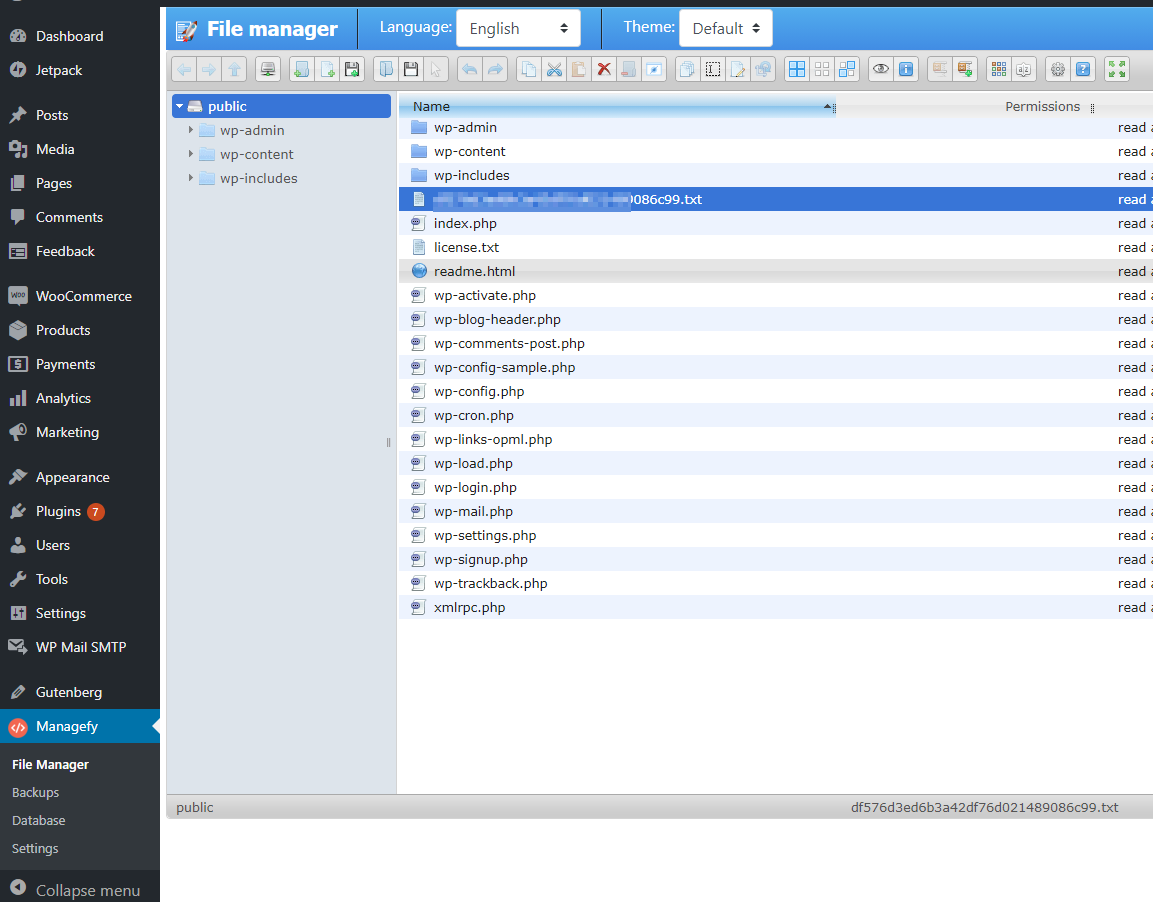Screen dimensions: 1153x902
Task: Create a new folder with the toolbar icon
Action: (x=301, y=70)
